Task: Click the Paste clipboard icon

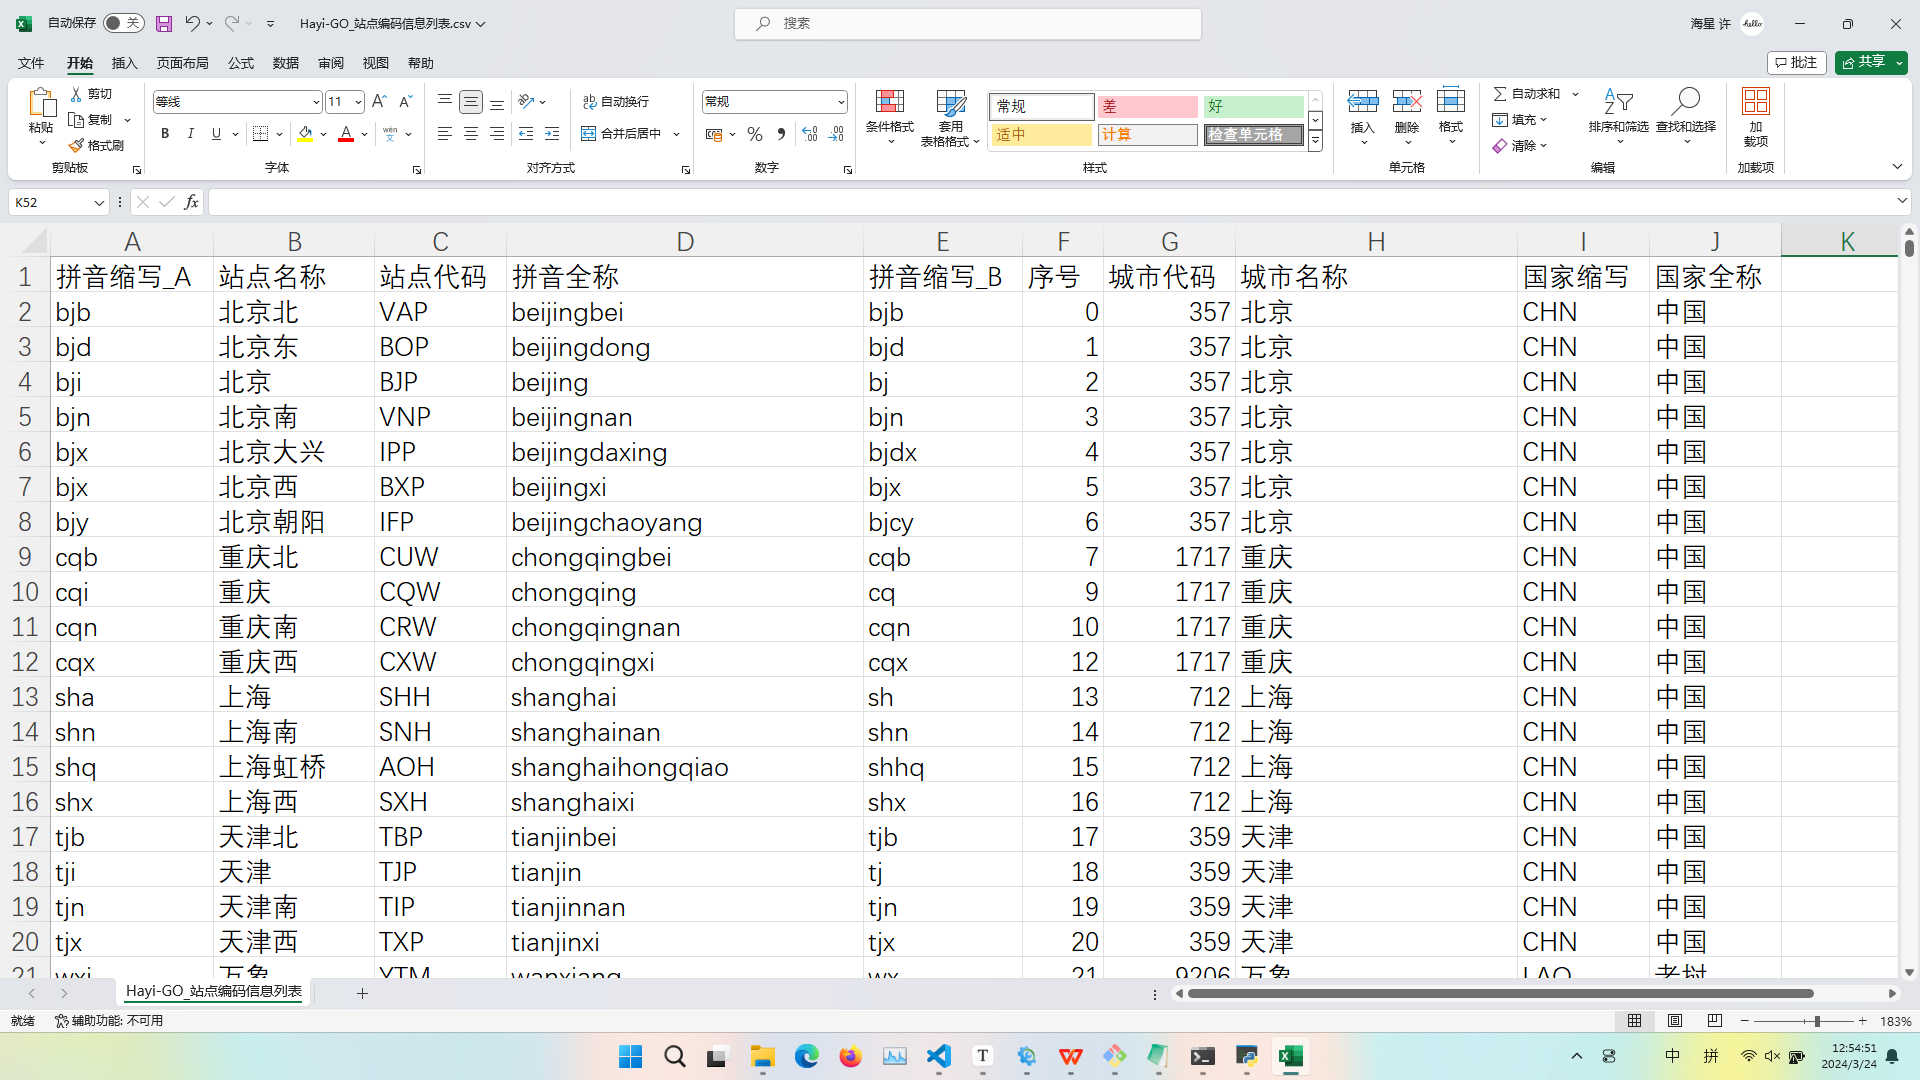Action: tap(41, 103)
